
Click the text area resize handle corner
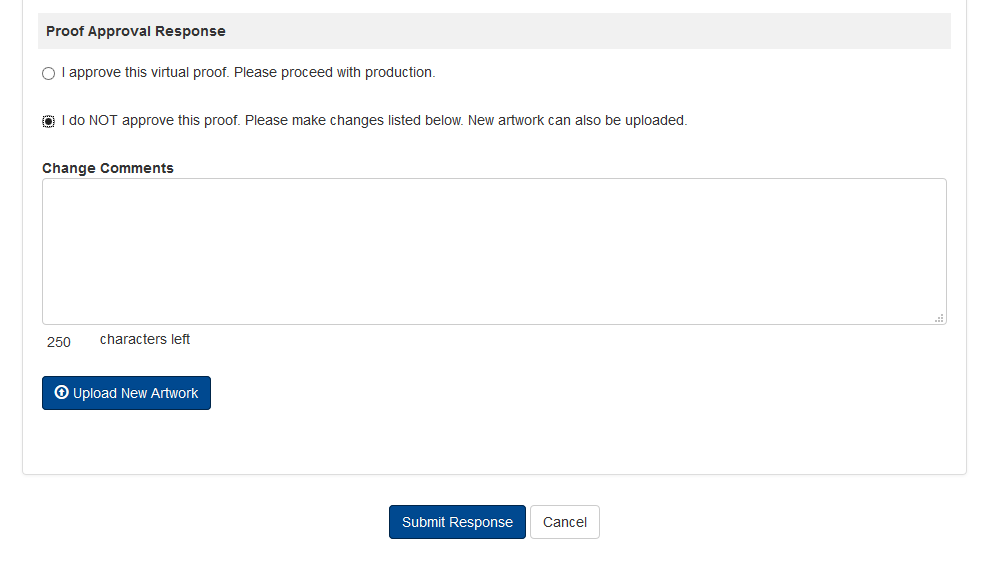[939, 318]
